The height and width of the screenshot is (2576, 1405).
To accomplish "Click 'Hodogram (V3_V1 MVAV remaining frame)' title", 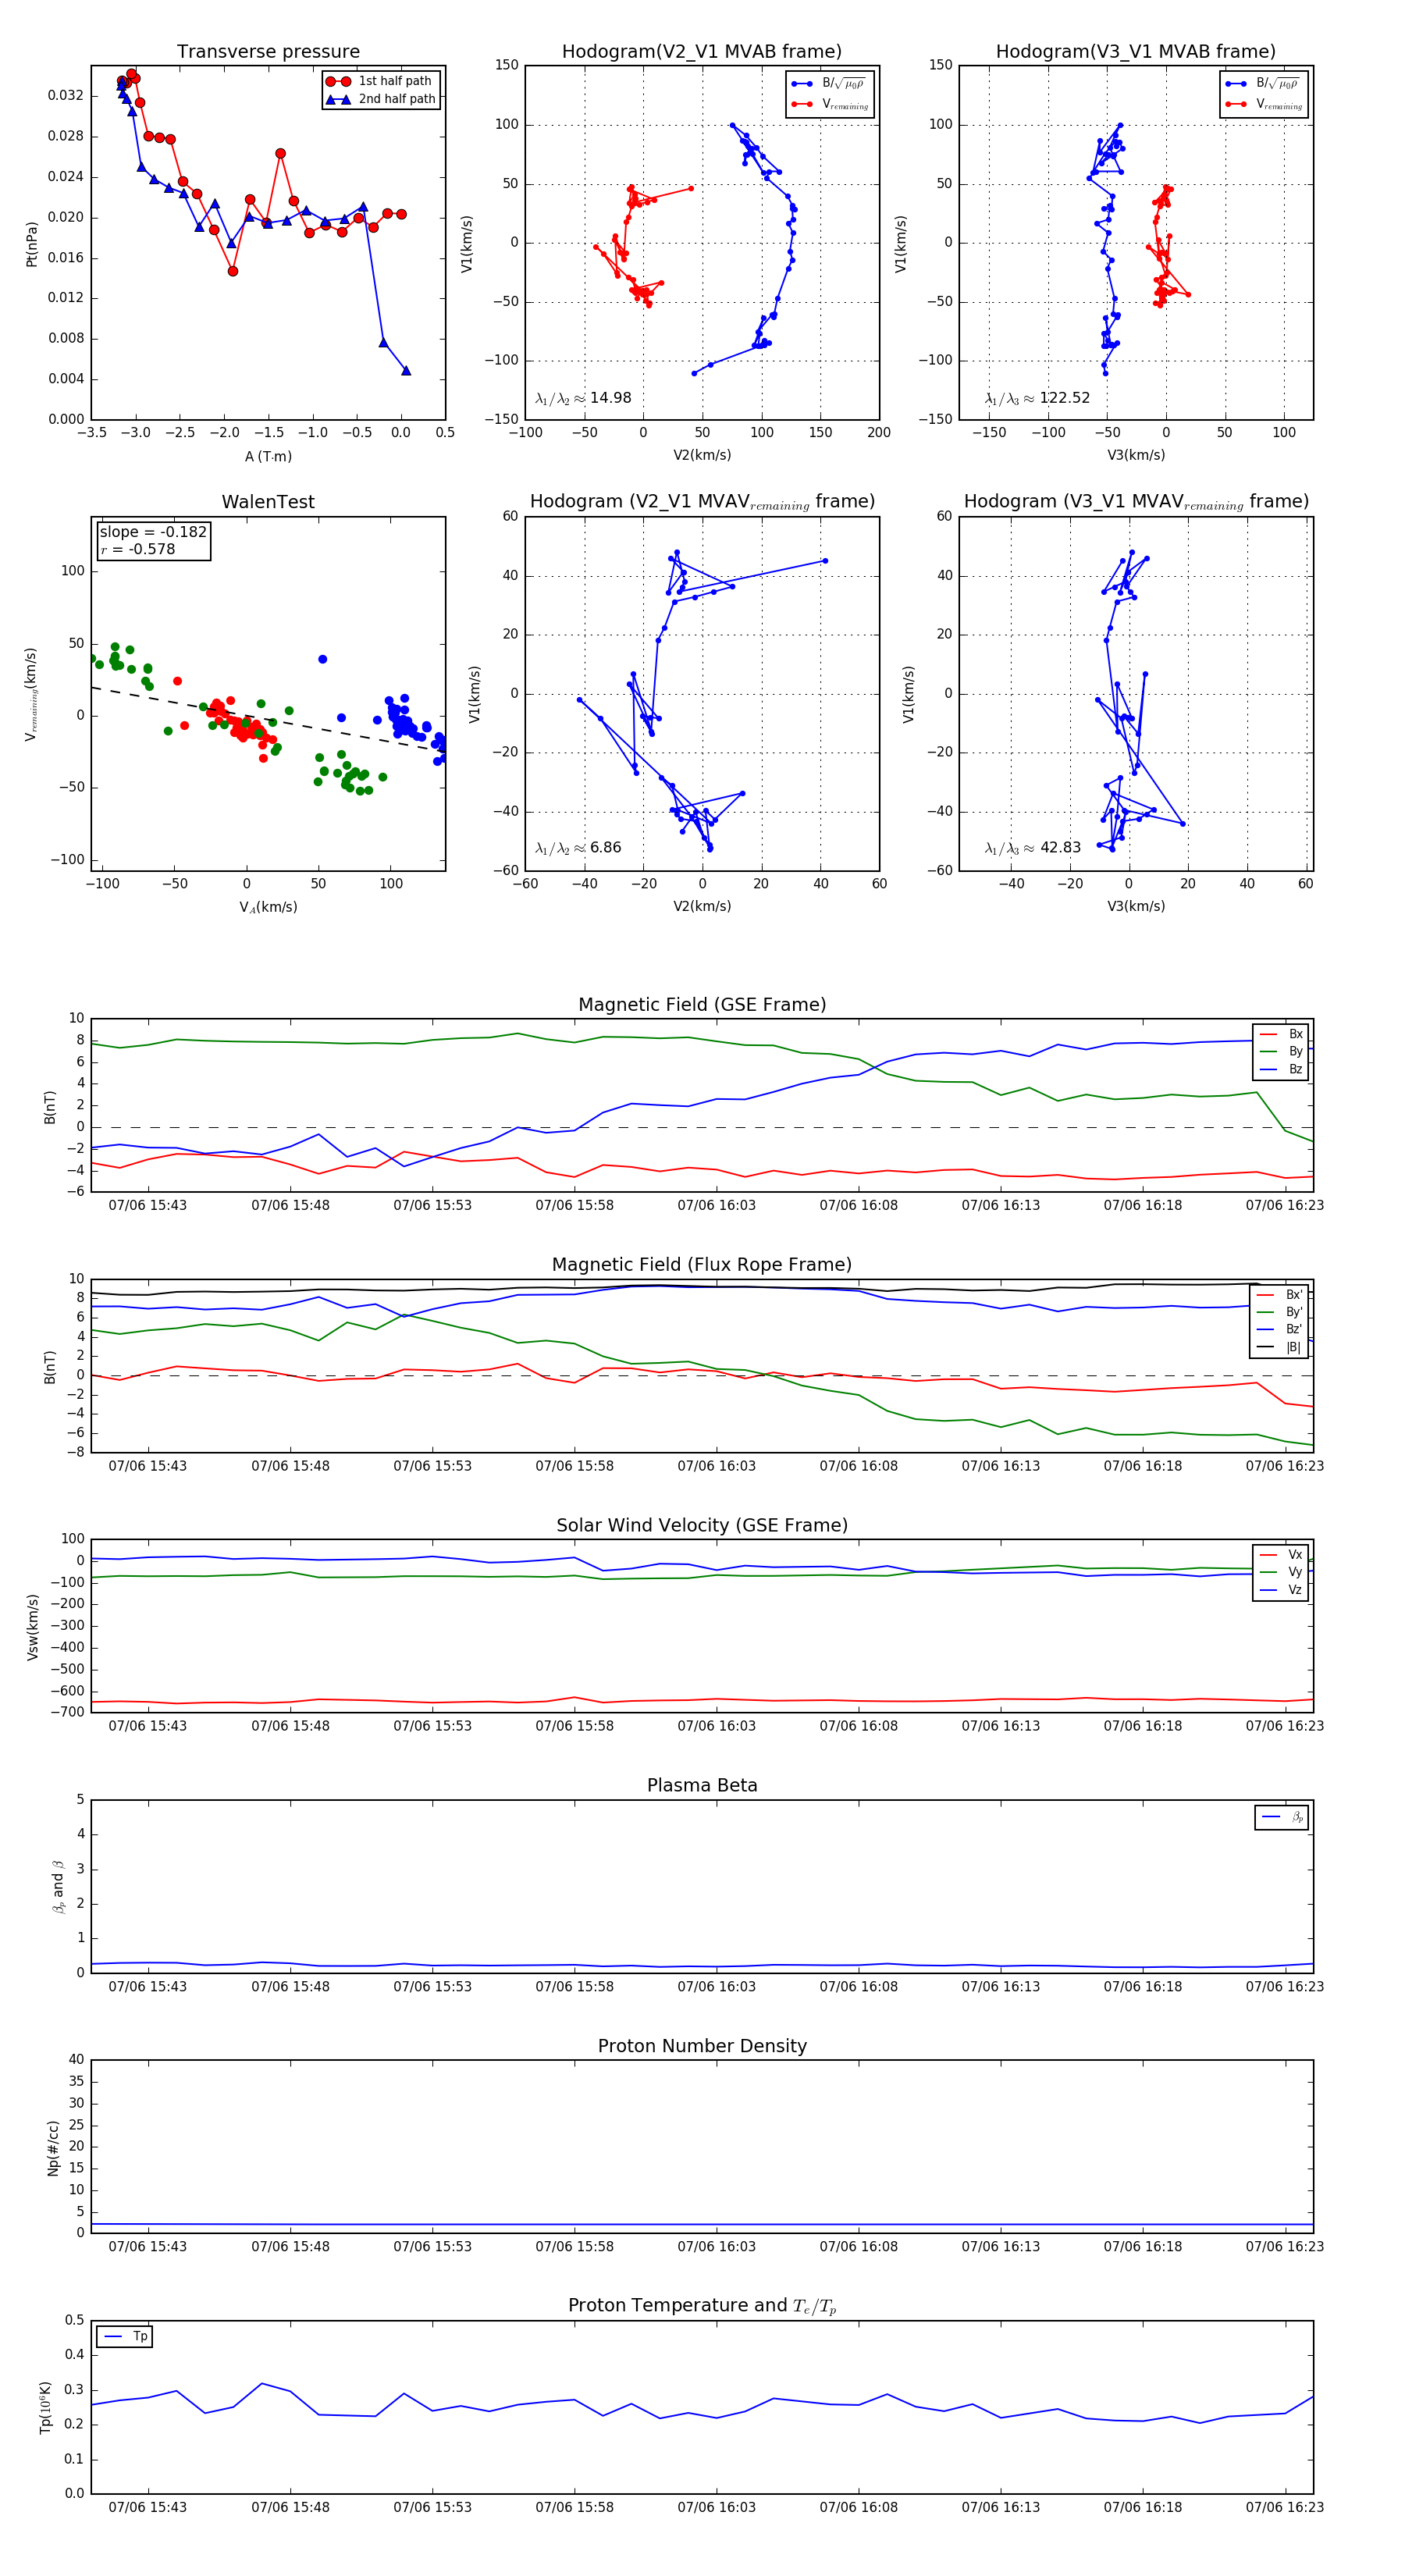I will coord(1136,502).
